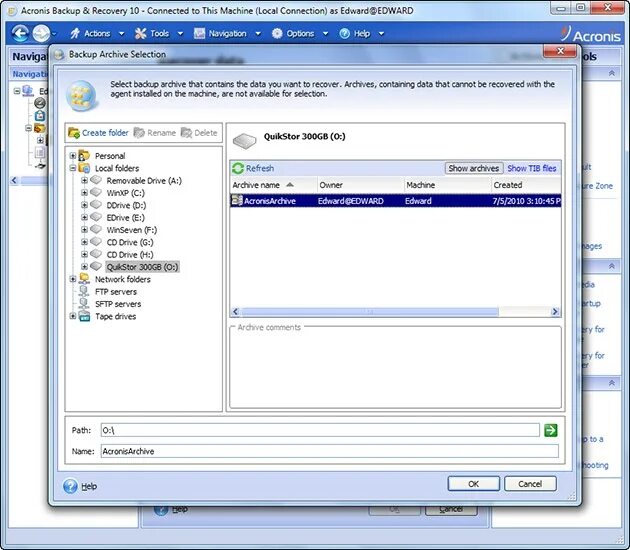Switch to Show TIB files view
This screenshot has width=630, height=550.
pyautogui.click(x=532, y=168)
